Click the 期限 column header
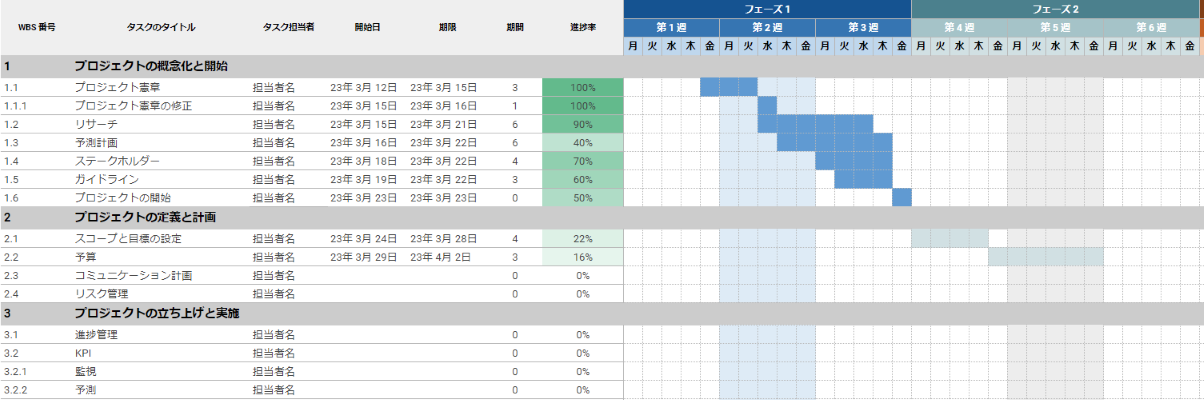1204x400 pixels. tap(447, 27)
